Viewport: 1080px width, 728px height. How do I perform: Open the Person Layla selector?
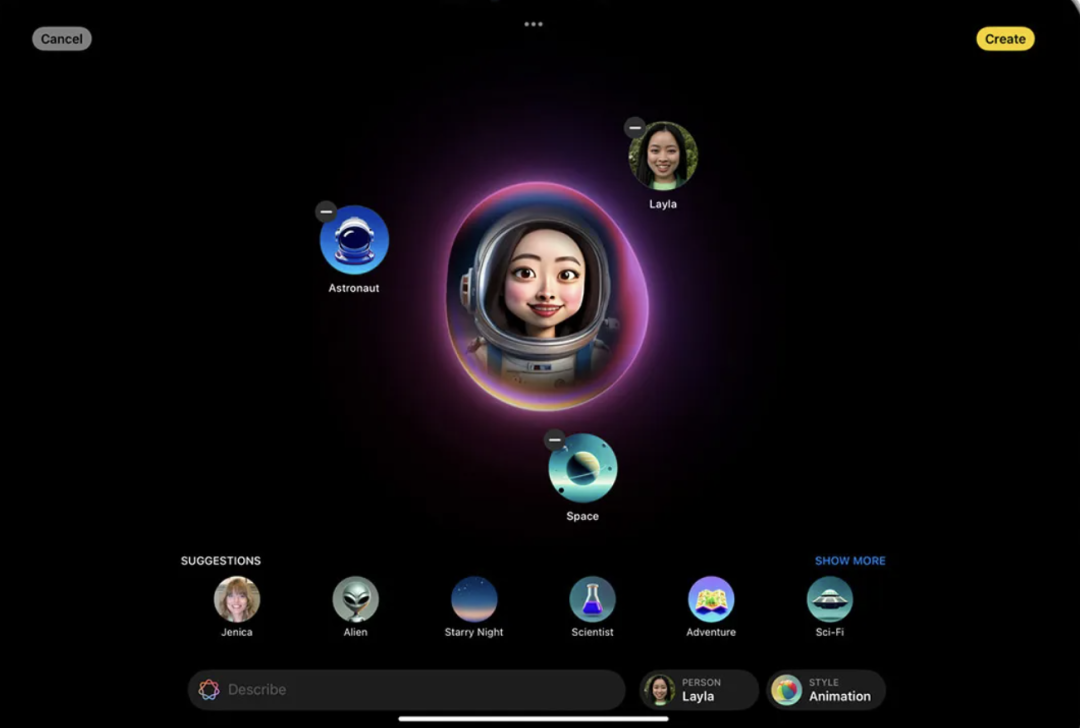[698, 689]
